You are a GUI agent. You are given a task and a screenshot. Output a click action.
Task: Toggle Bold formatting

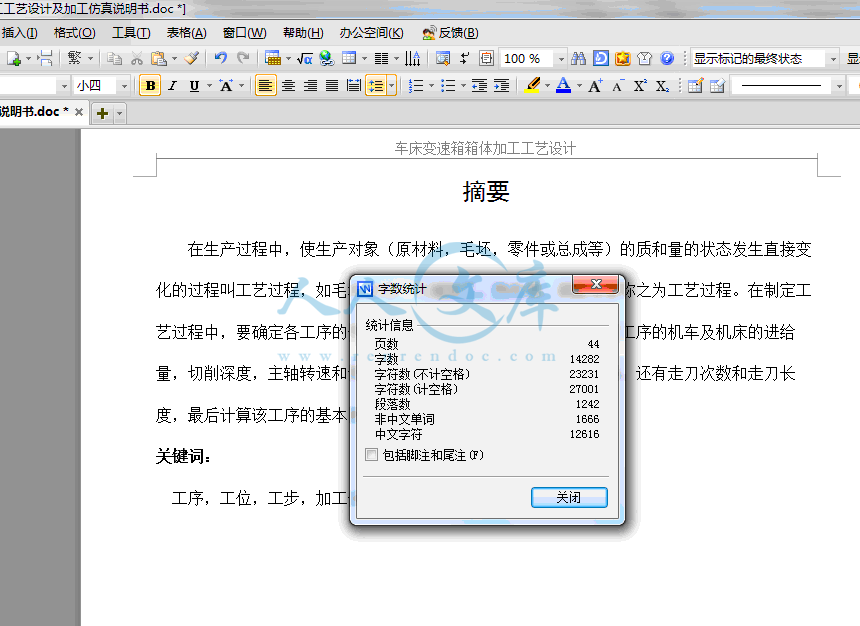[x=150, y=86]
